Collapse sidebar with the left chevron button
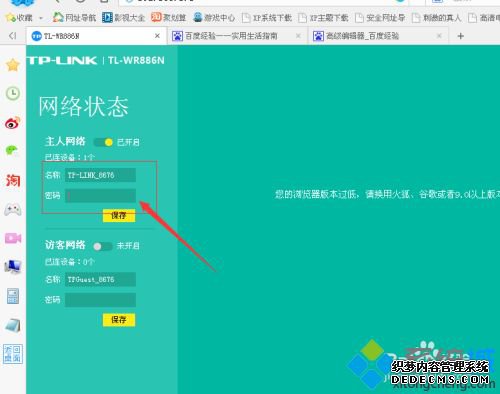 tap(13, 36)
